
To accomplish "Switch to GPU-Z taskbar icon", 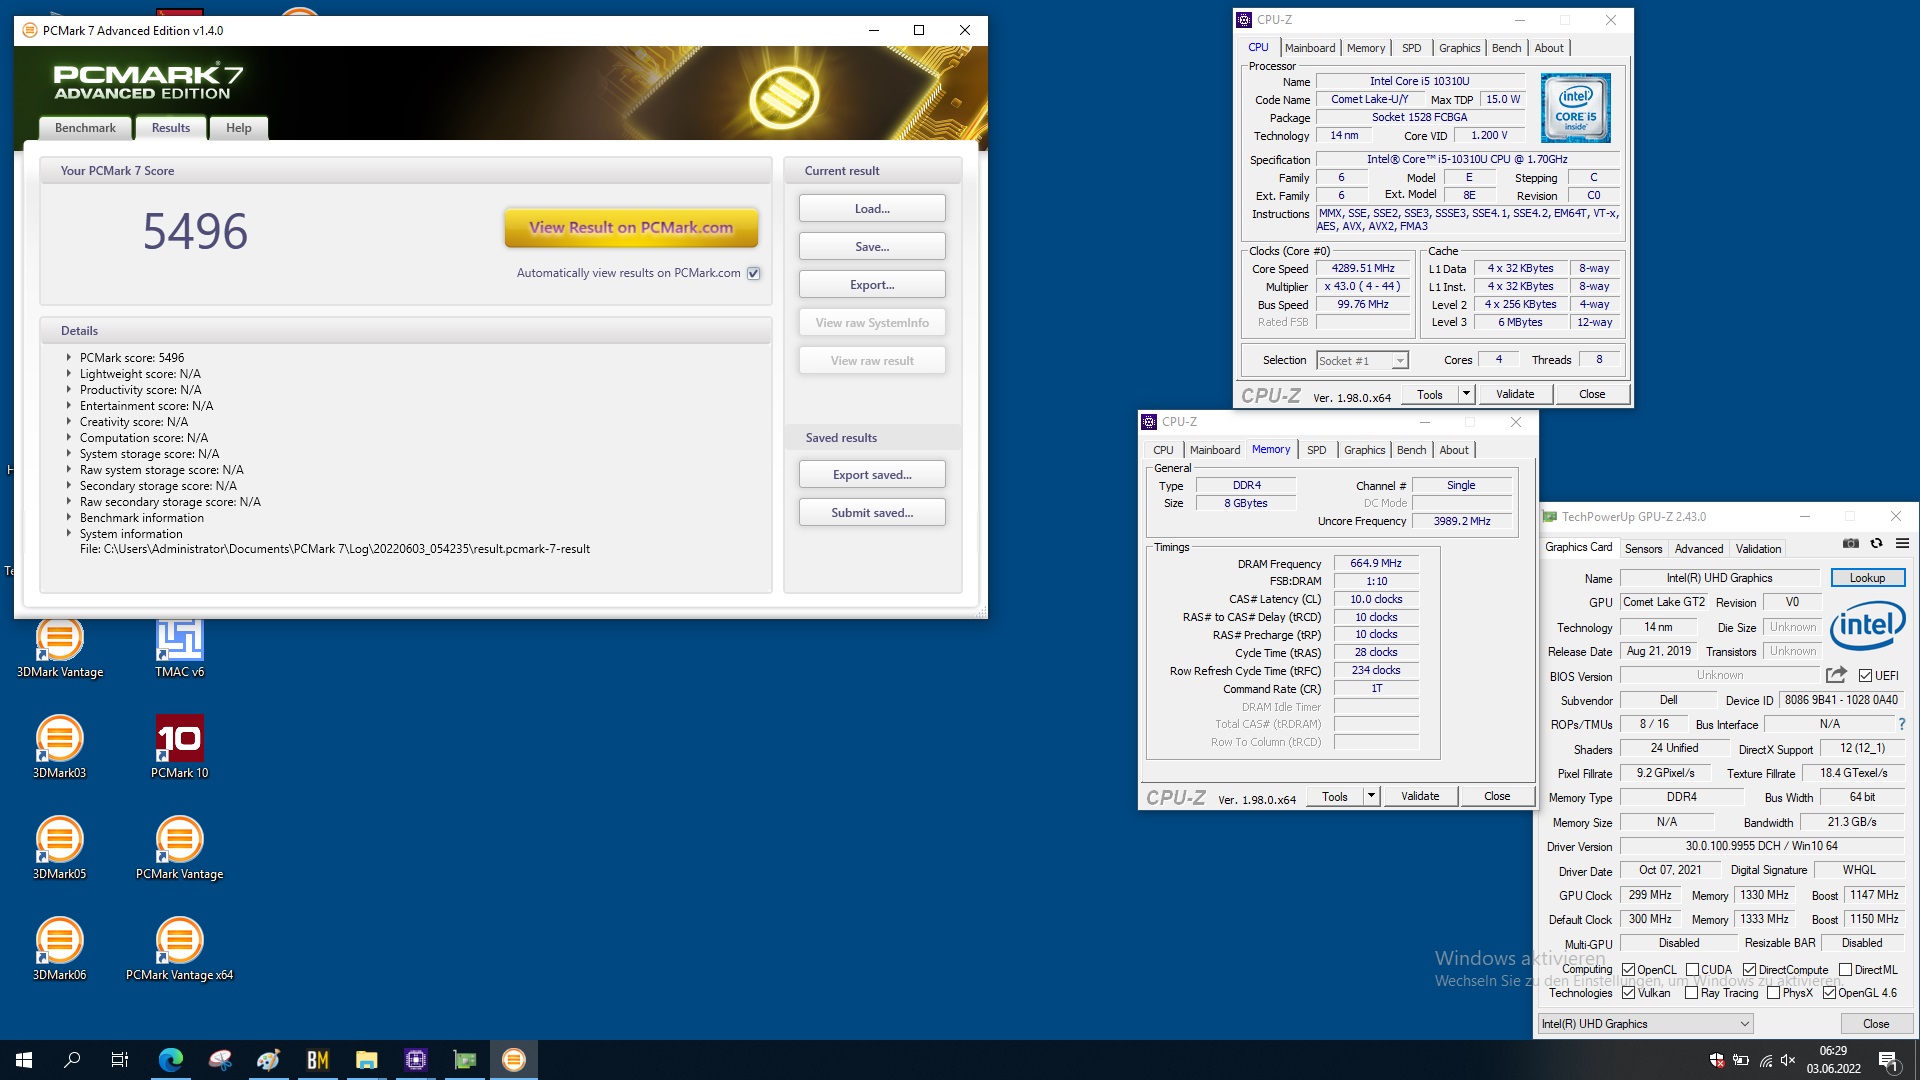I will coord(465,1060).
